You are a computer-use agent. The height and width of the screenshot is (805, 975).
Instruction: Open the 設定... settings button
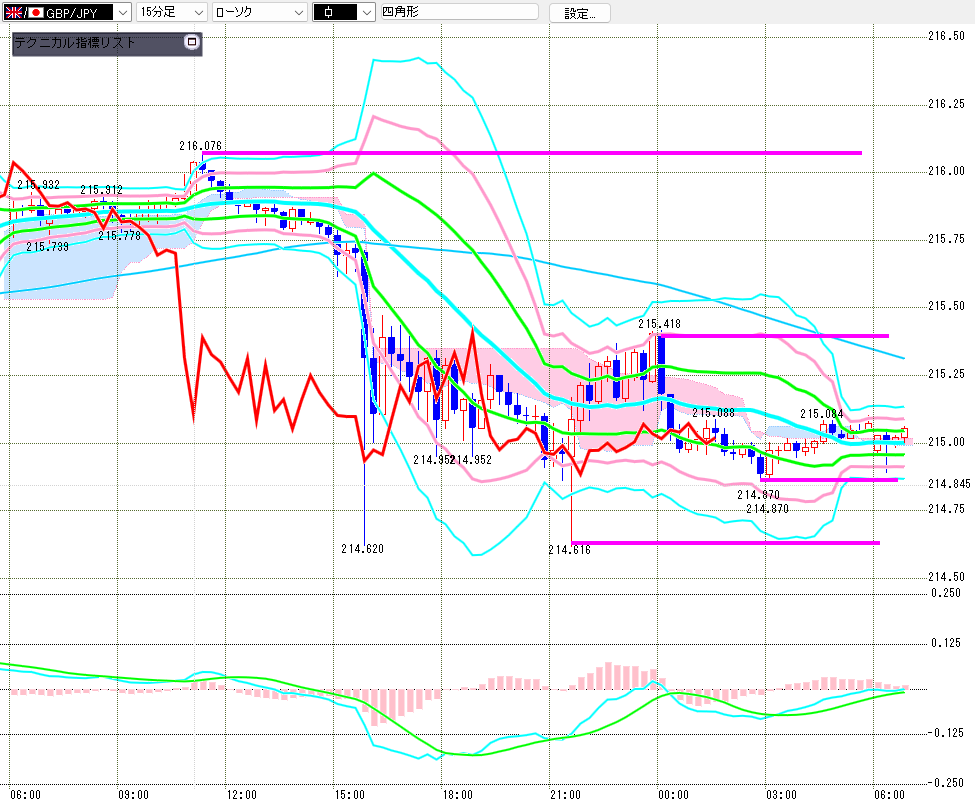[x=580, y=13]
